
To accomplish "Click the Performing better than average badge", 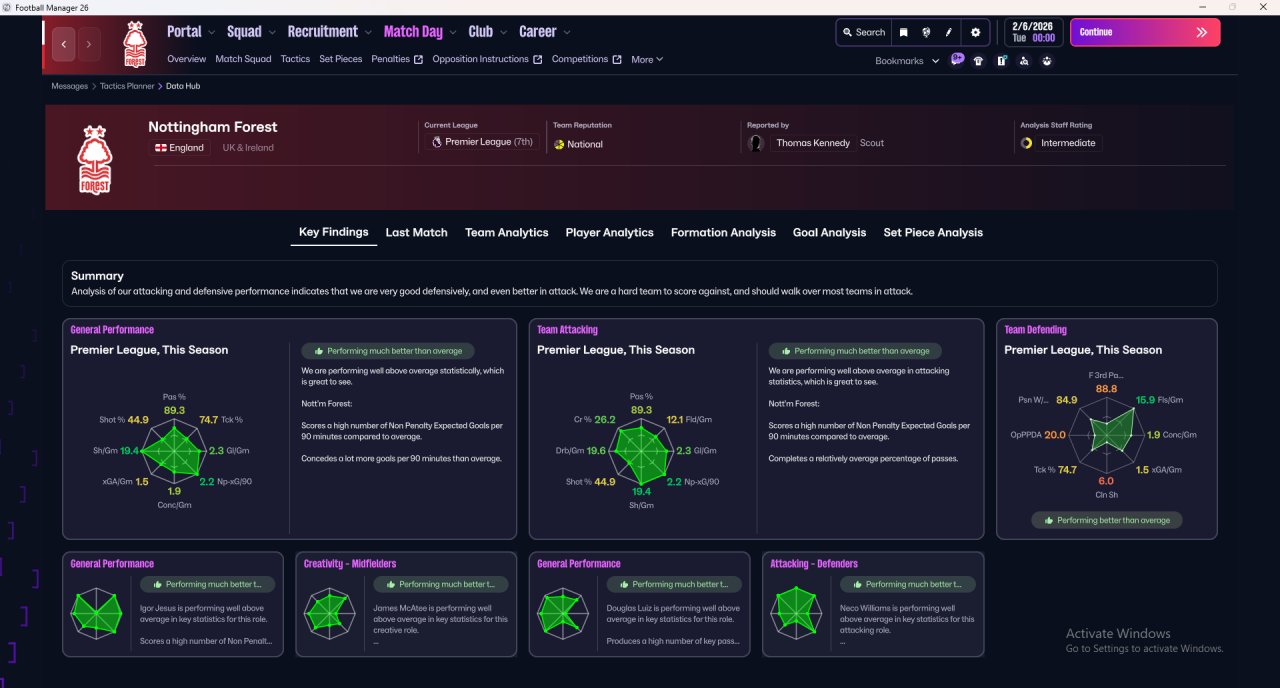I will (1107, 520).
